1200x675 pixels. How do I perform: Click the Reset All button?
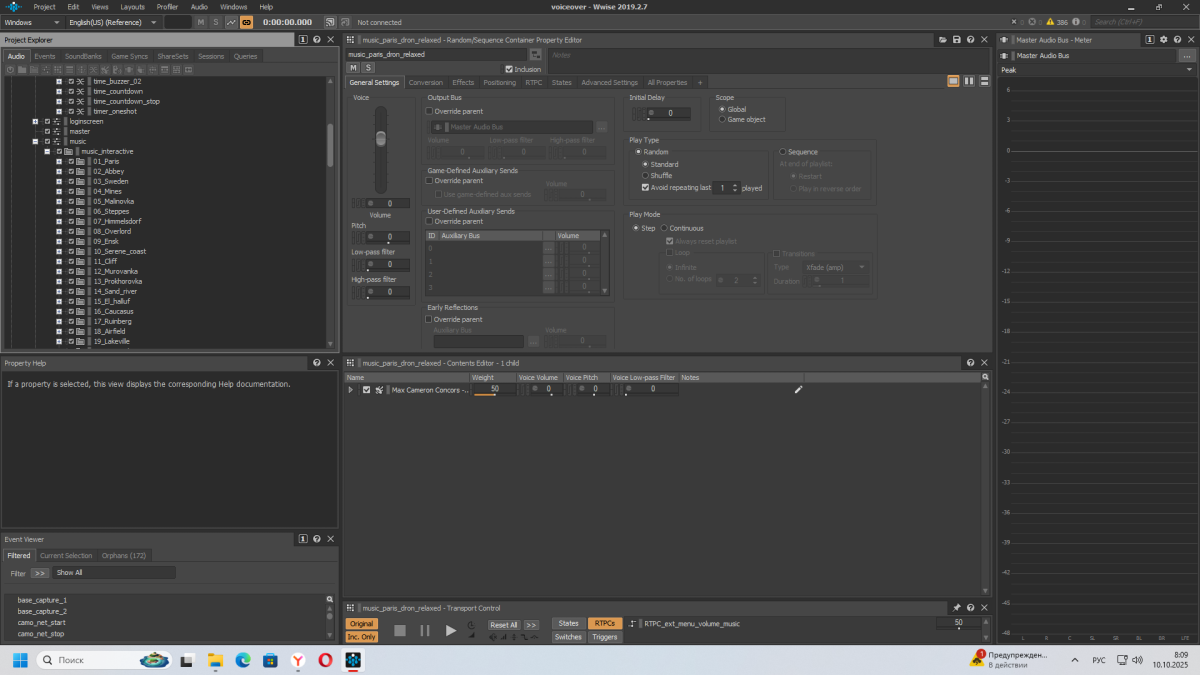click(503, 625)
